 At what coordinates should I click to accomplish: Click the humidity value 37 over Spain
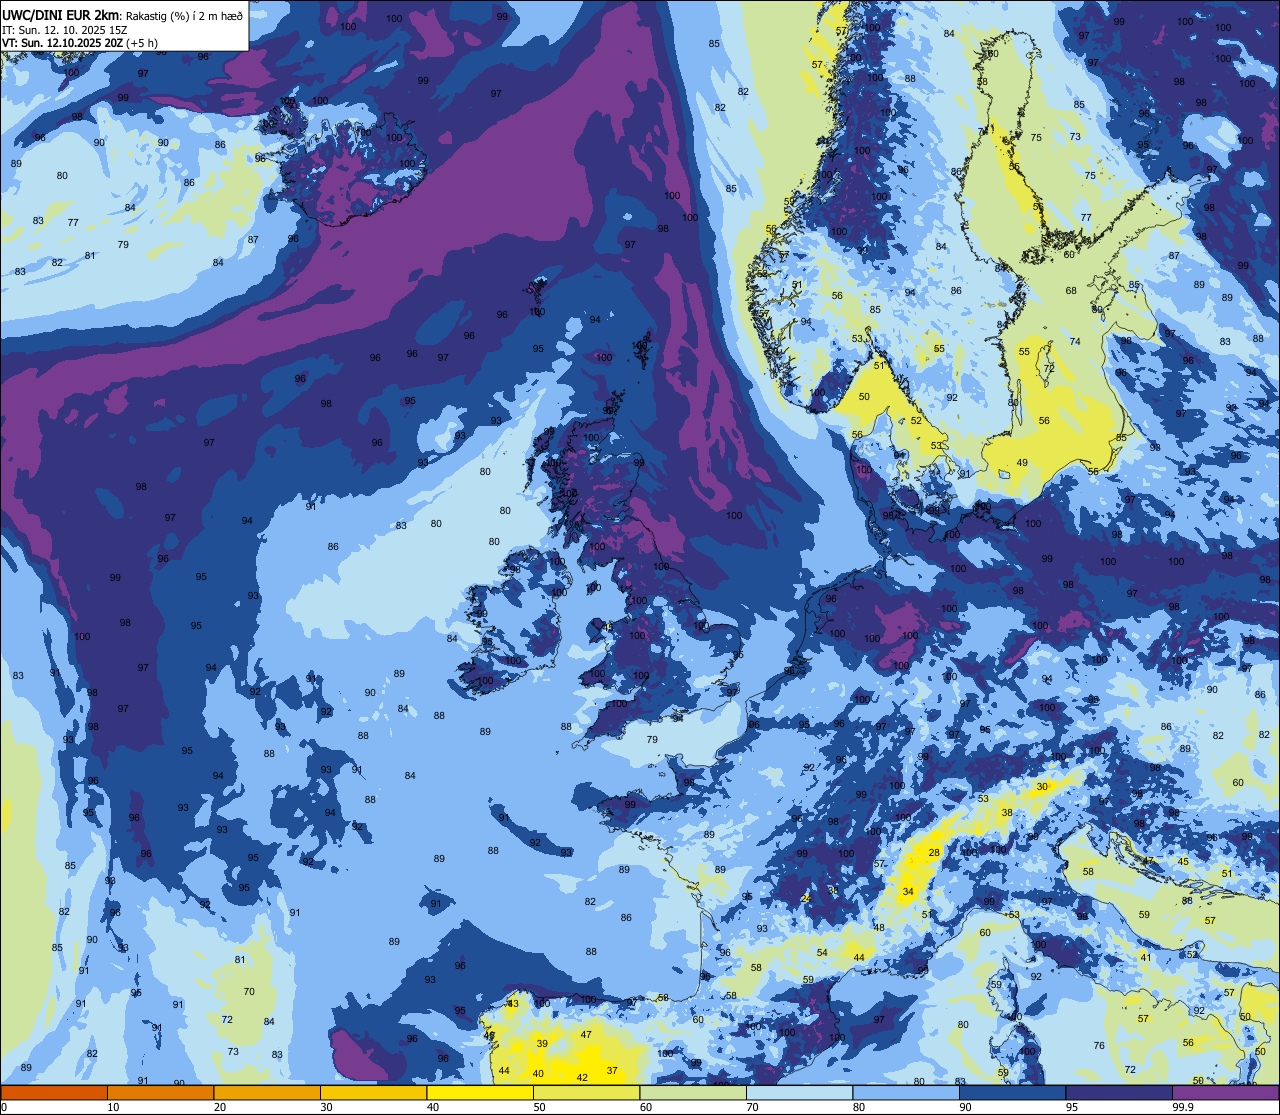coord(612,1070)
